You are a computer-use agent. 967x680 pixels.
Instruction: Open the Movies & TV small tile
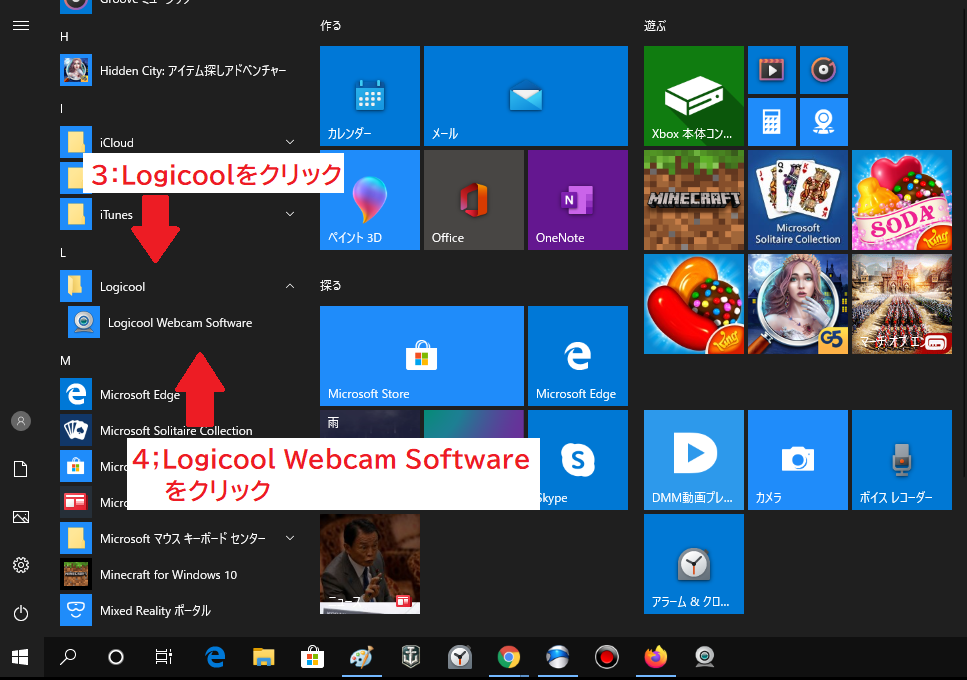(x=772, y=70)
